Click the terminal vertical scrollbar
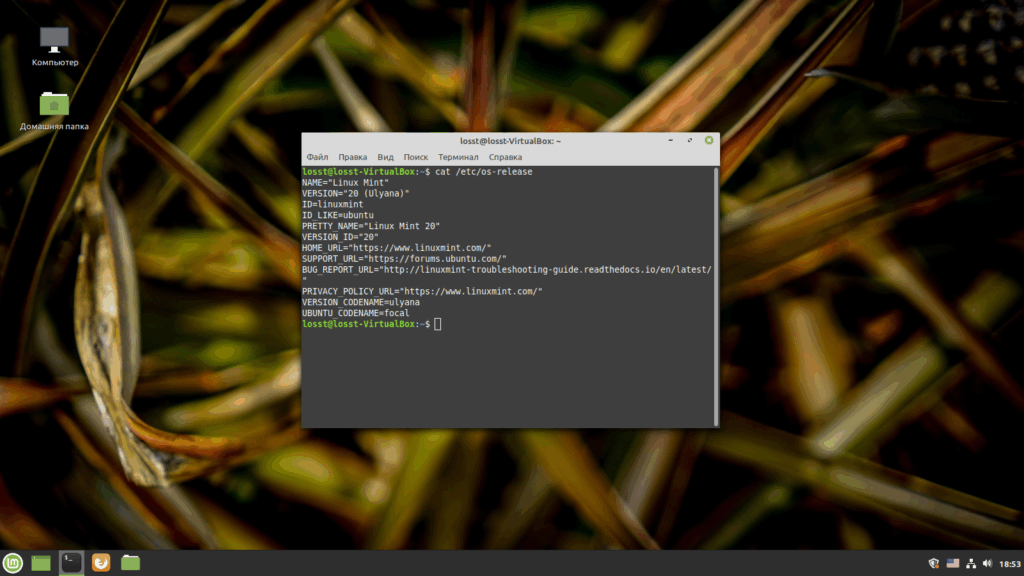 [x=716, y=296]
